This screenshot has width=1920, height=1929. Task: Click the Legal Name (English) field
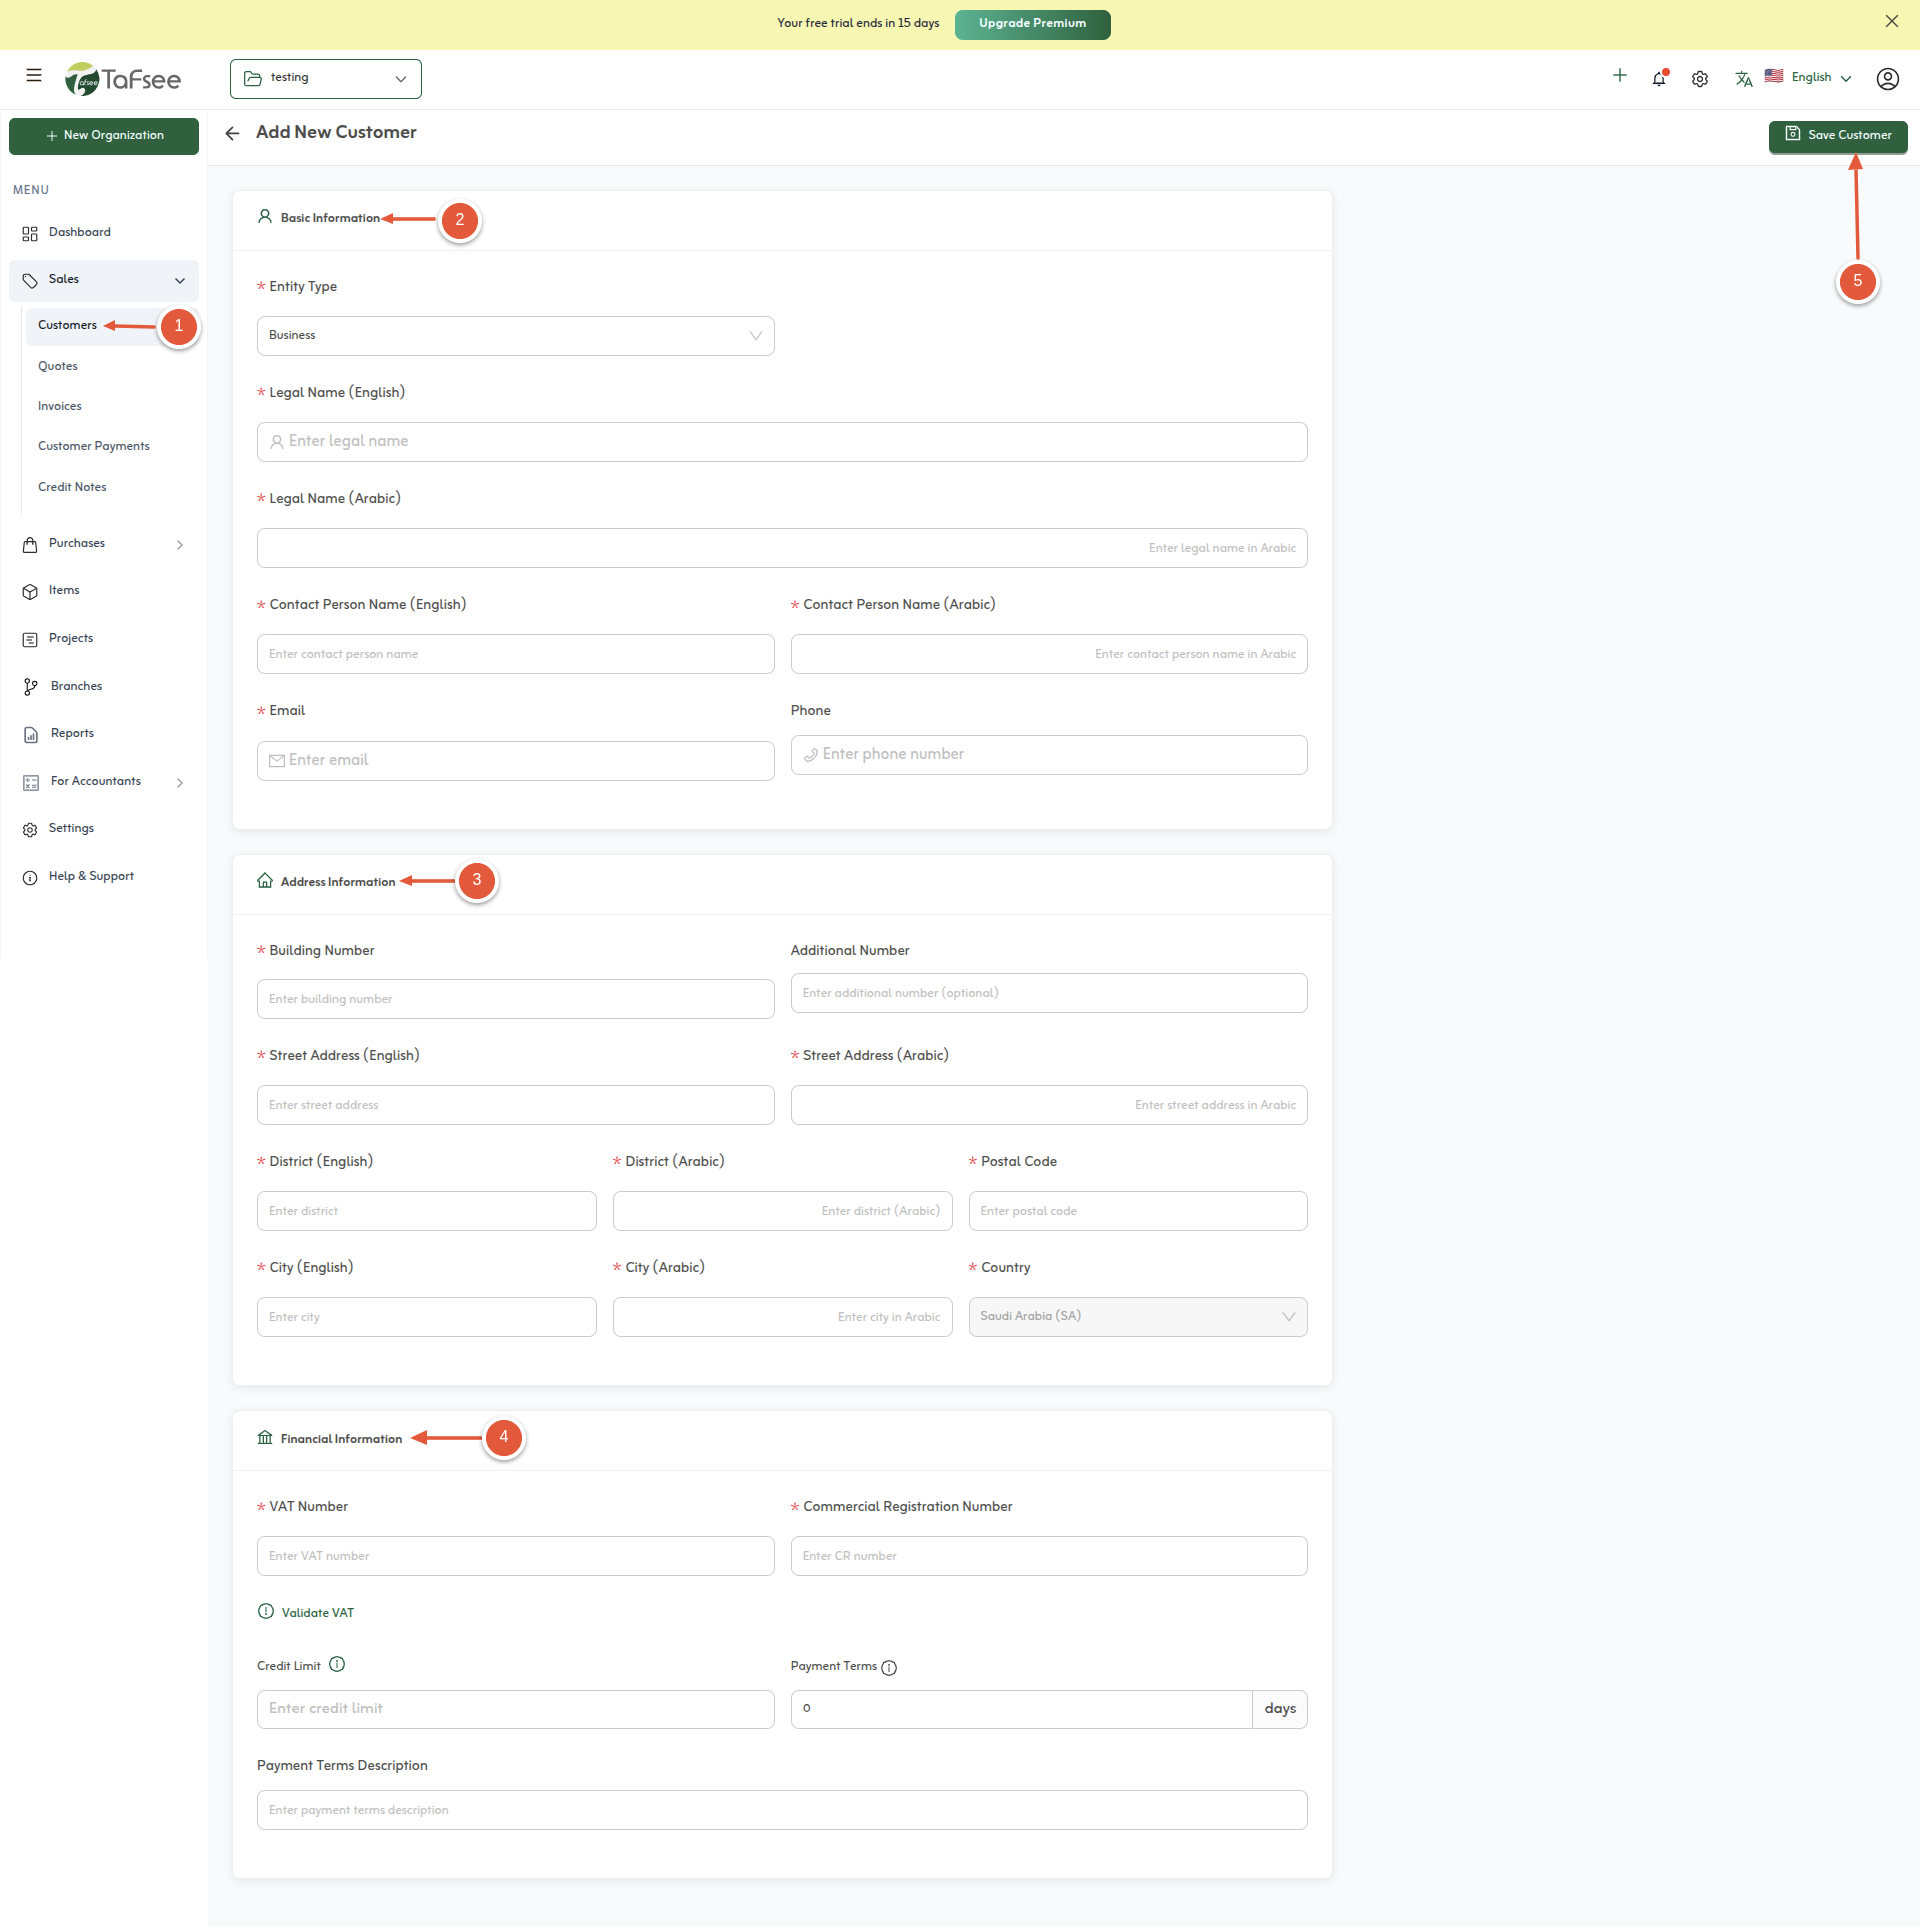click(782, 442)
